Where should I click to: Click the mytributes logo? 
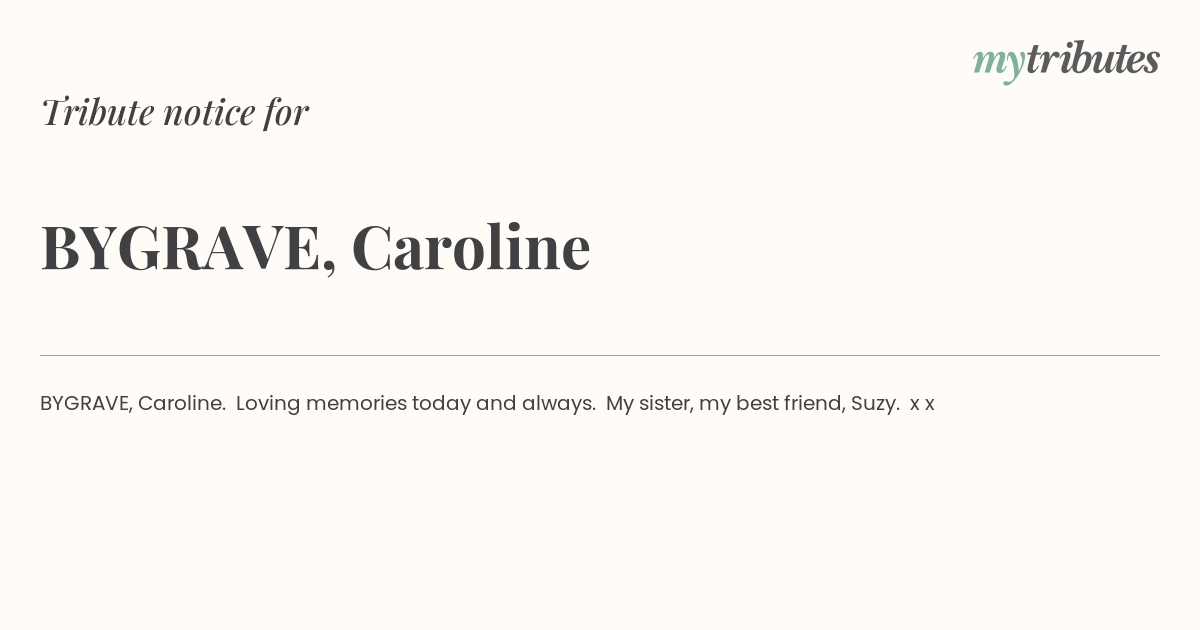[x=1066, y=60]
